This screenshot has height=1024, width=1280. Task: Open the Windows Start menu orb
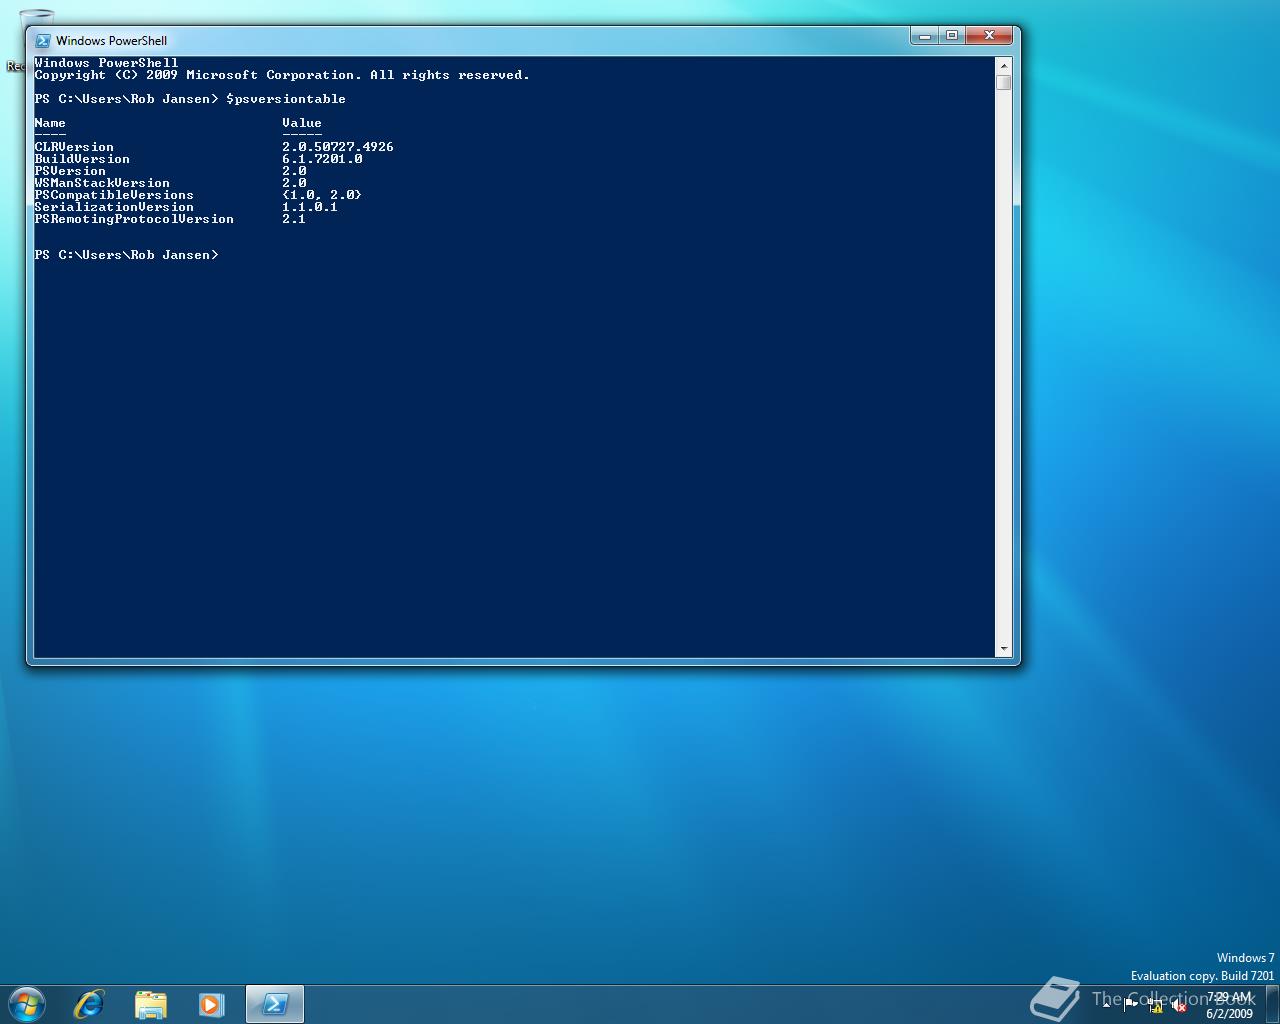26,1004
